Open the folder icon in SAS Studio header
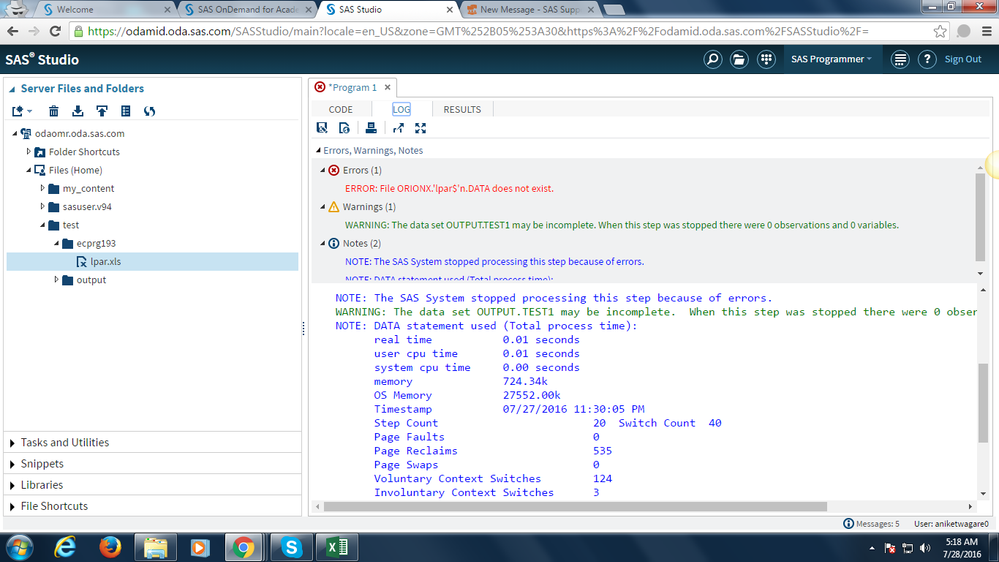The image size is (999, 562). pyautogui.click(x=739, y=59)
